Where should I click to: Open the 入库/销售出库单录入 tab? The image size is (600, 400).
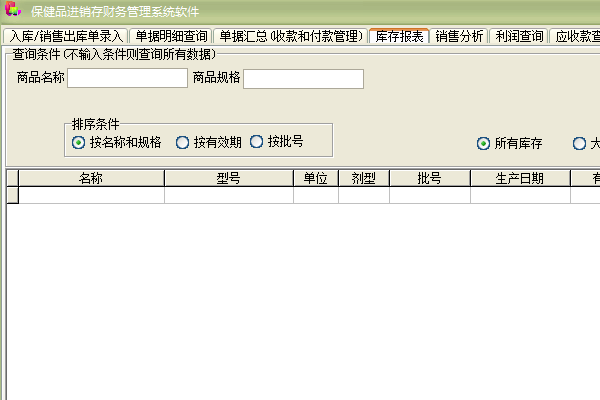(66, 36)
